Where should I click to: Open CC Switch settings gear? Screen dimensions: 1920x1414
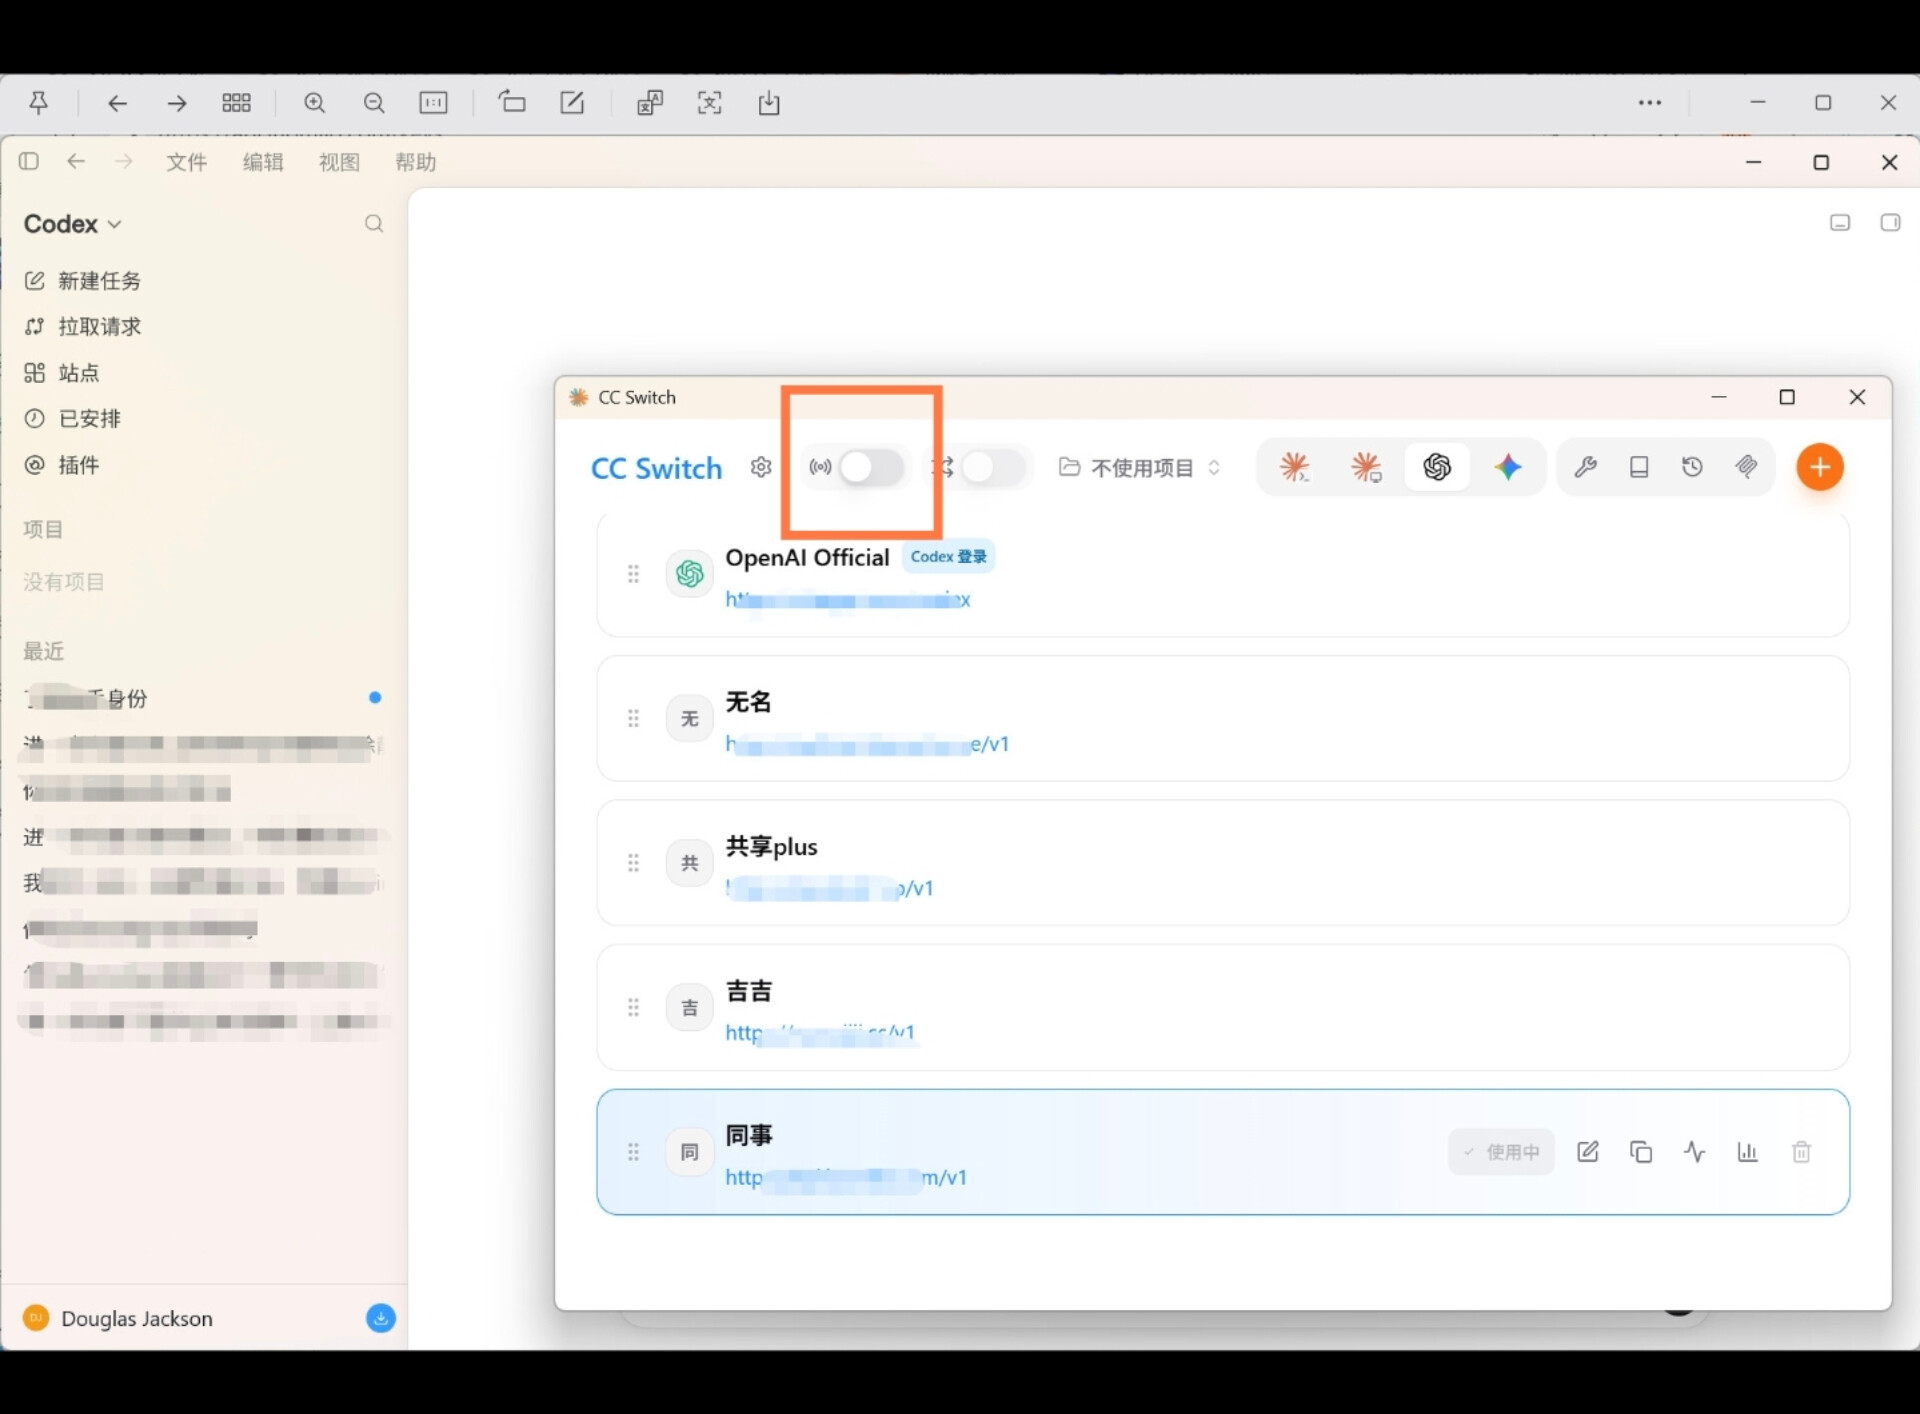[761, 467]
